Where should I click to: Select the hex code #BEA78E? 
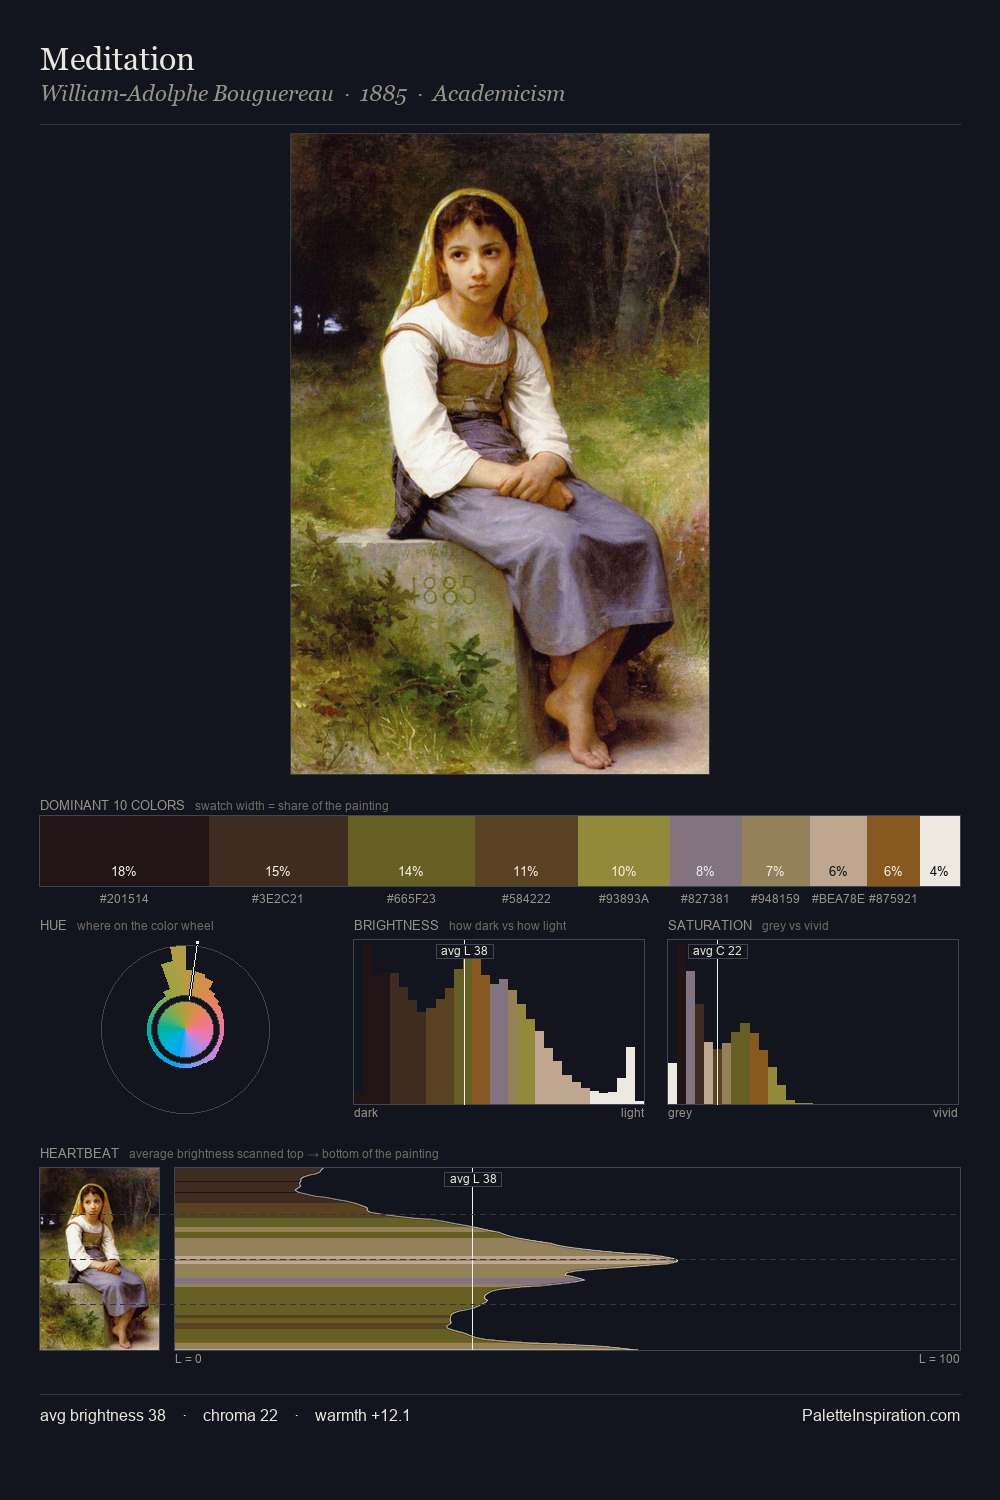point(838,899)
